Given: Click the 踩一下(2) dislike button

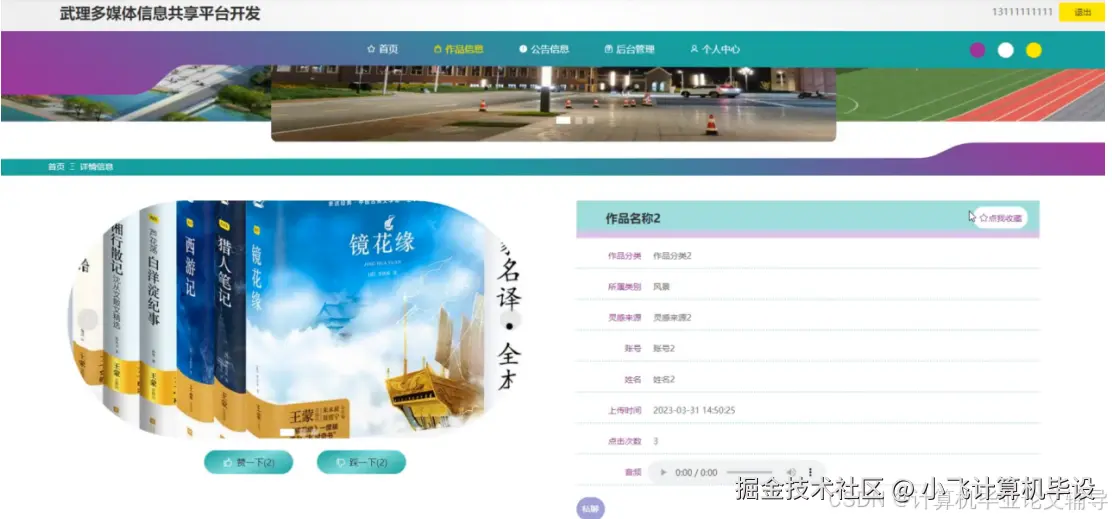Looking at the screenshot, I should coord(361,462).
